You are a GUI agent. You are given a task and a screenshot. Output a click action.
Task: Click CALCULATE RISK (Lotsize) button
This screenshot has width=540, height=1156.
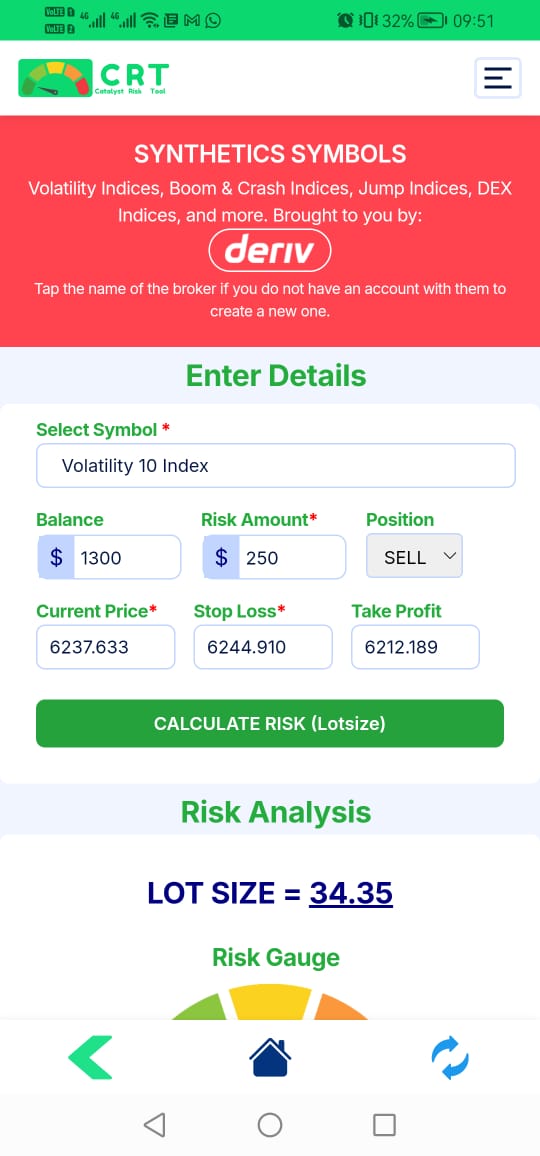(270, 723)
